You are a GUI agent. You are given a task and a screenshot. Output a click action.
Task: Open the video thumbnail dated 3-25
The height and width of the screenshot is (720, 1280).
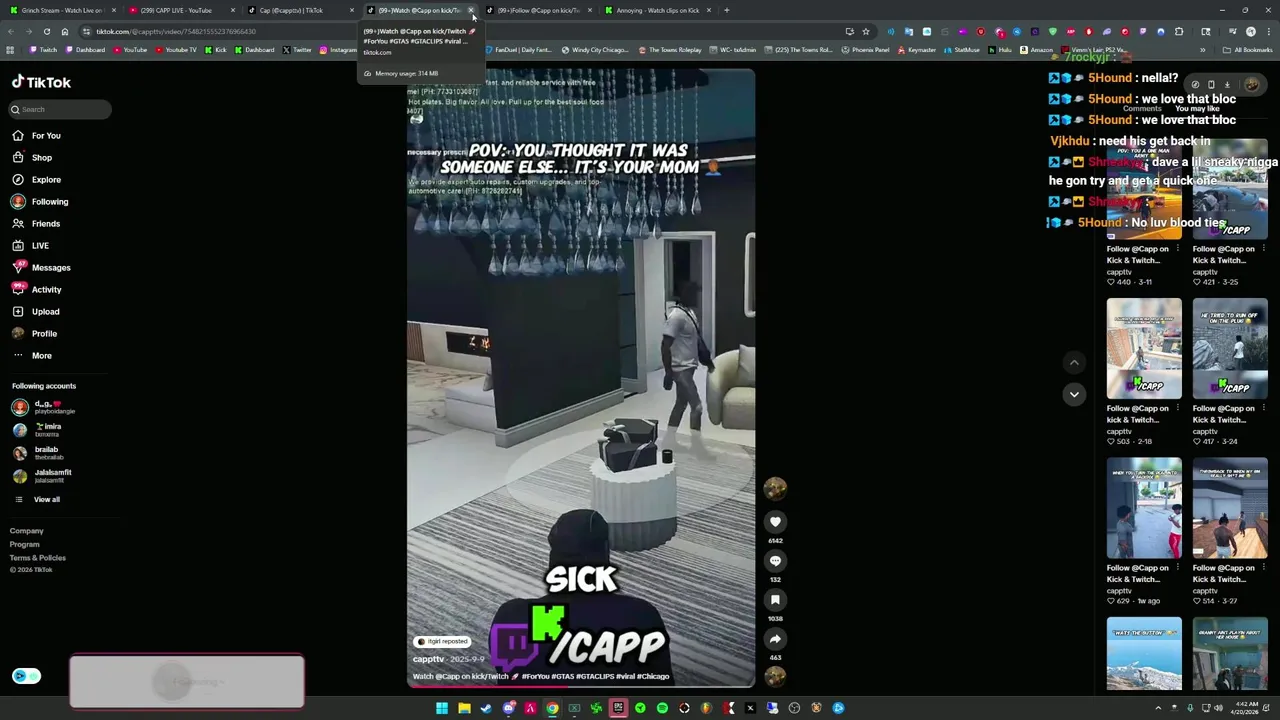[1230, 190]
